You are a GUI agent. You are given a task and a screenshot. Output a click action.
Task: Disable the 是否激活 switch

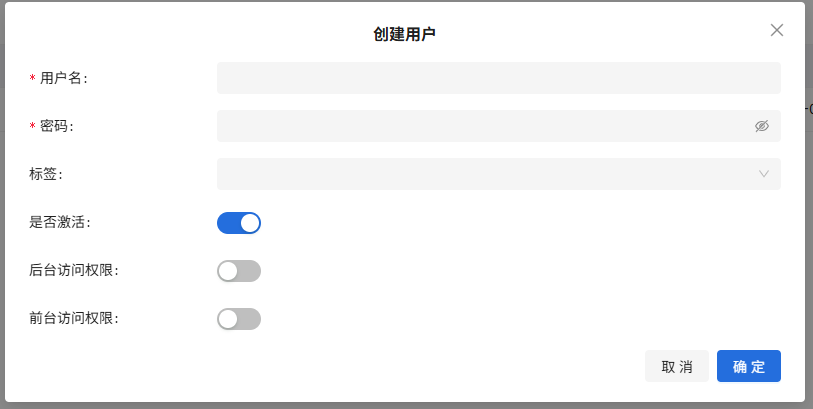pos(239,223)
